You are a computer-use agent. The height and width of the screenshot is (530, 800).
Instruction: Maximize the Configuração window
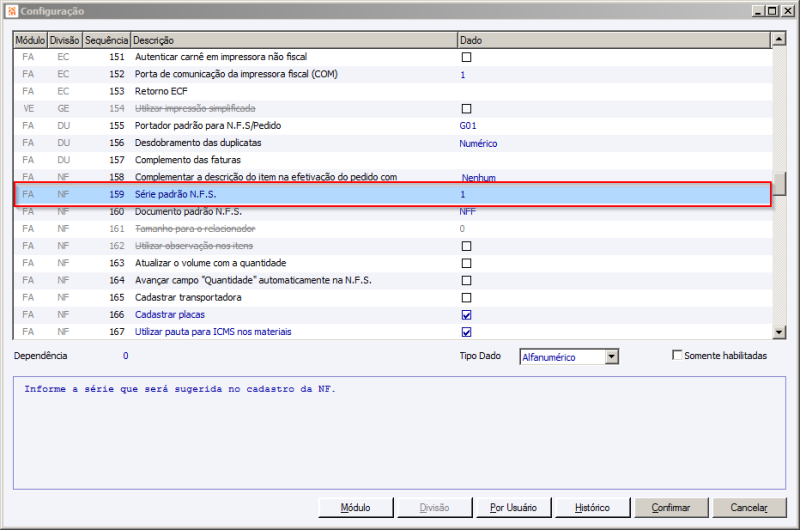pos(772,11)
